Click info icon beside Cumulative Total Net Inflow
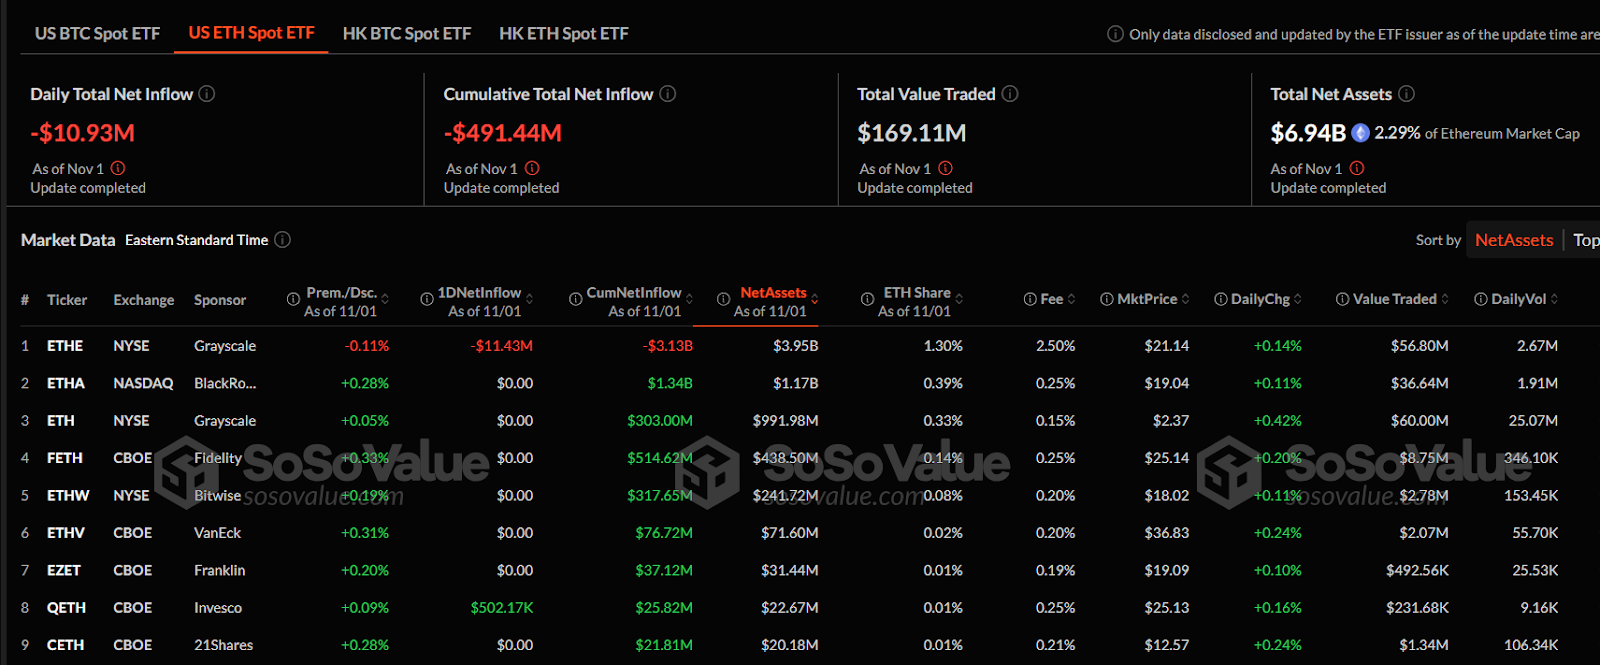Image resolution: width=1600 pixels, height=665 pixels. coord(668,94)
